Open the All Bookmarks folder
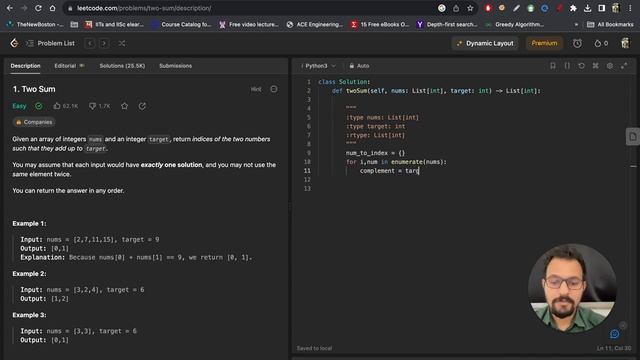Viewport: 640px width, 360px height. (610, 24)
